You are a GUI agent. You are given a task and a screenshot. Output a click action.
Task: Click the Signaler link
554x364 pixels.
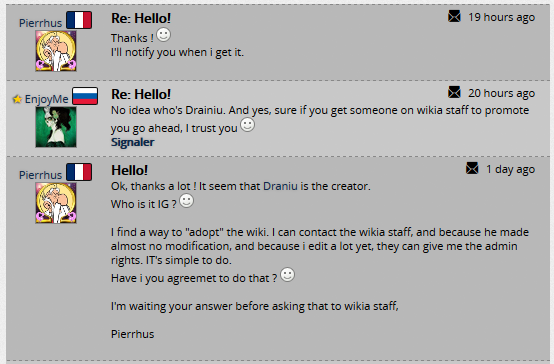click(x=132, y=142)
